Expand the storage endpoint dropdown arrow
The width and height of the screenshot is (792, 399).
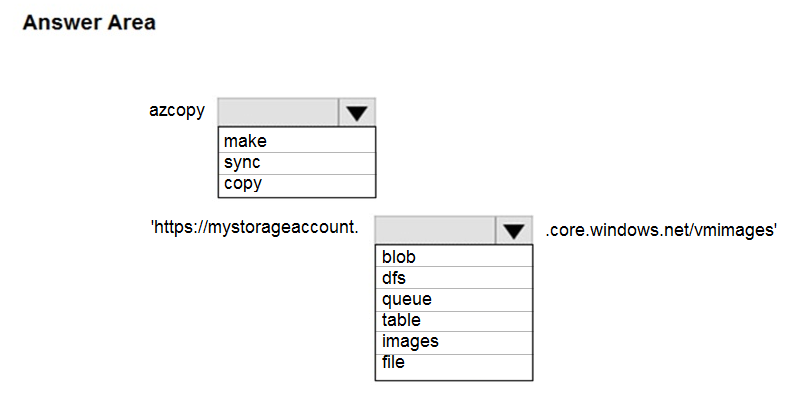pos(514,230)
